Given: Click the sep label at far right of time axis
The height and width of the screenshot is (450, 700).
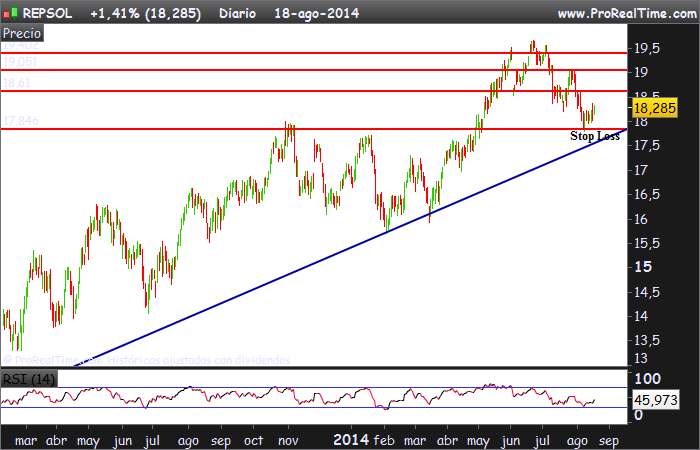Looking at the screenshot, I should coord(608,442).
